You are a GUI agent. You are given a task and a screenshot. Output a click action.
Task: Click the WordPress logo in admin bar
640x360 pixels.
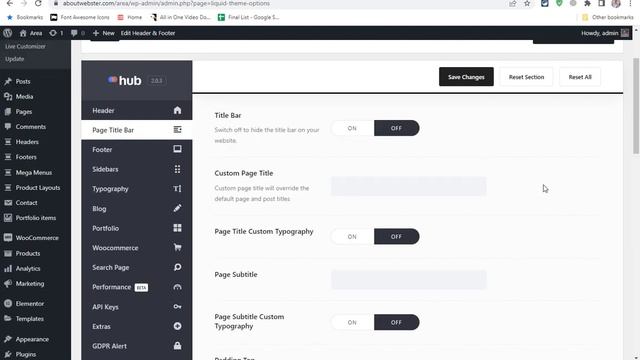click(x=7, y=33)
